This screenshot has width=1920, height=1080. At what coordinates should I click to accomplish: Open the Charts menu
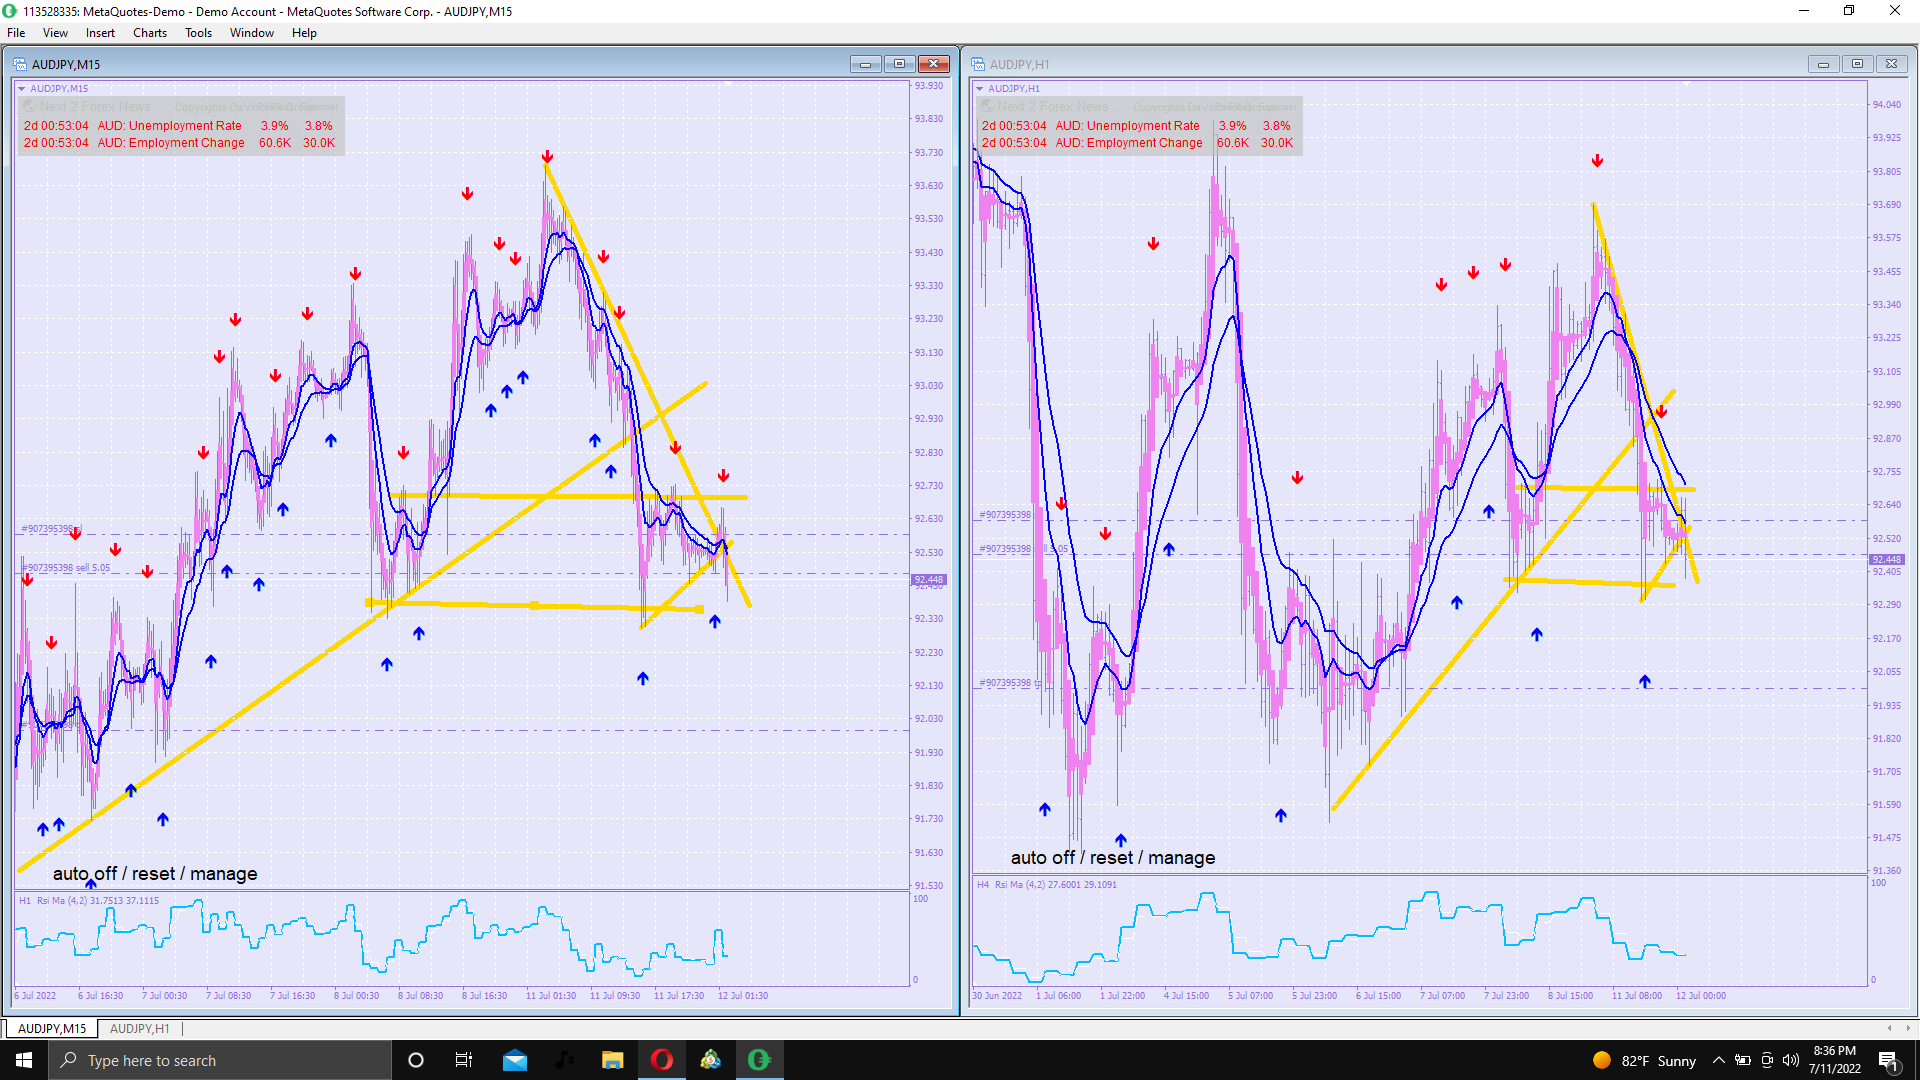pyautogui.click(x=150, y=33)
